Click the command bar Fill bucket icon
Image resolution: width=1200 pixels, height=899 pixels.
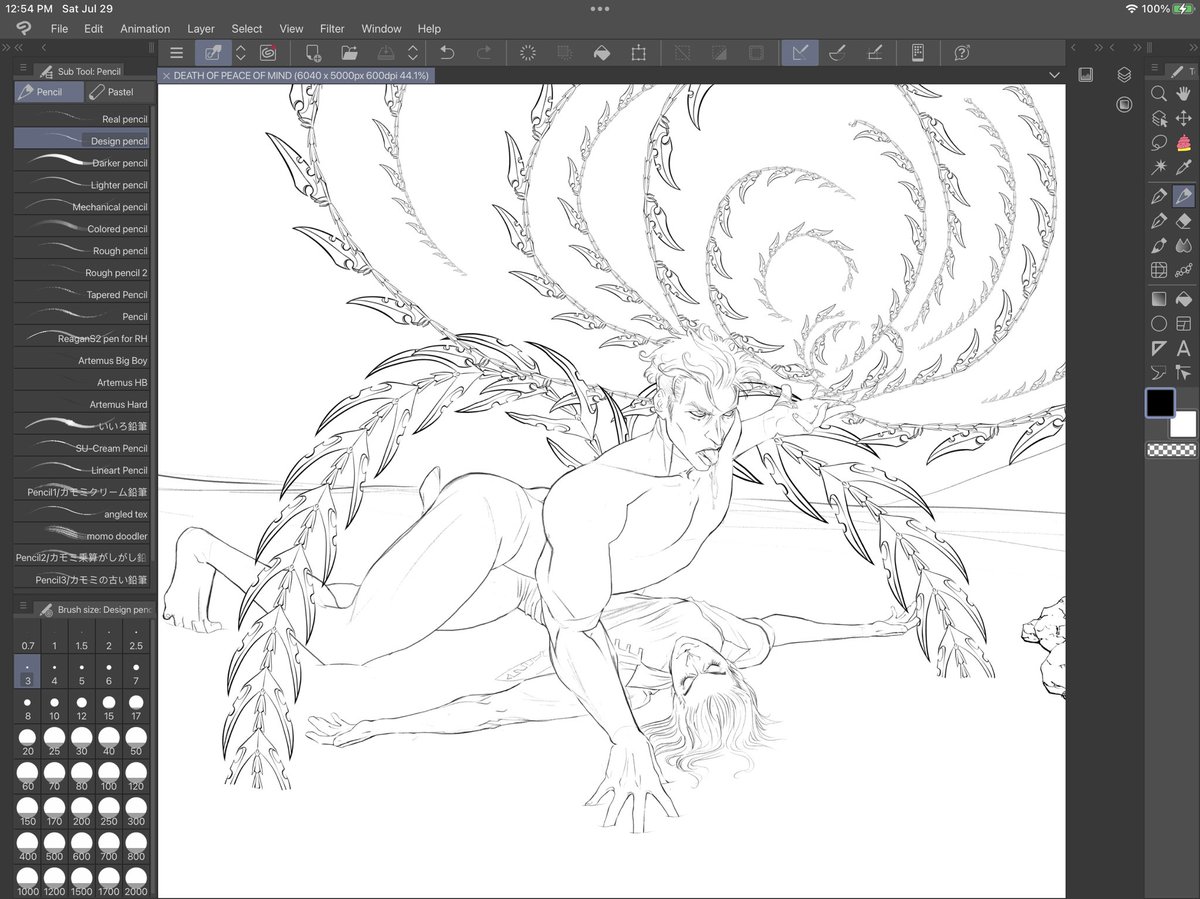pos(601,53)
